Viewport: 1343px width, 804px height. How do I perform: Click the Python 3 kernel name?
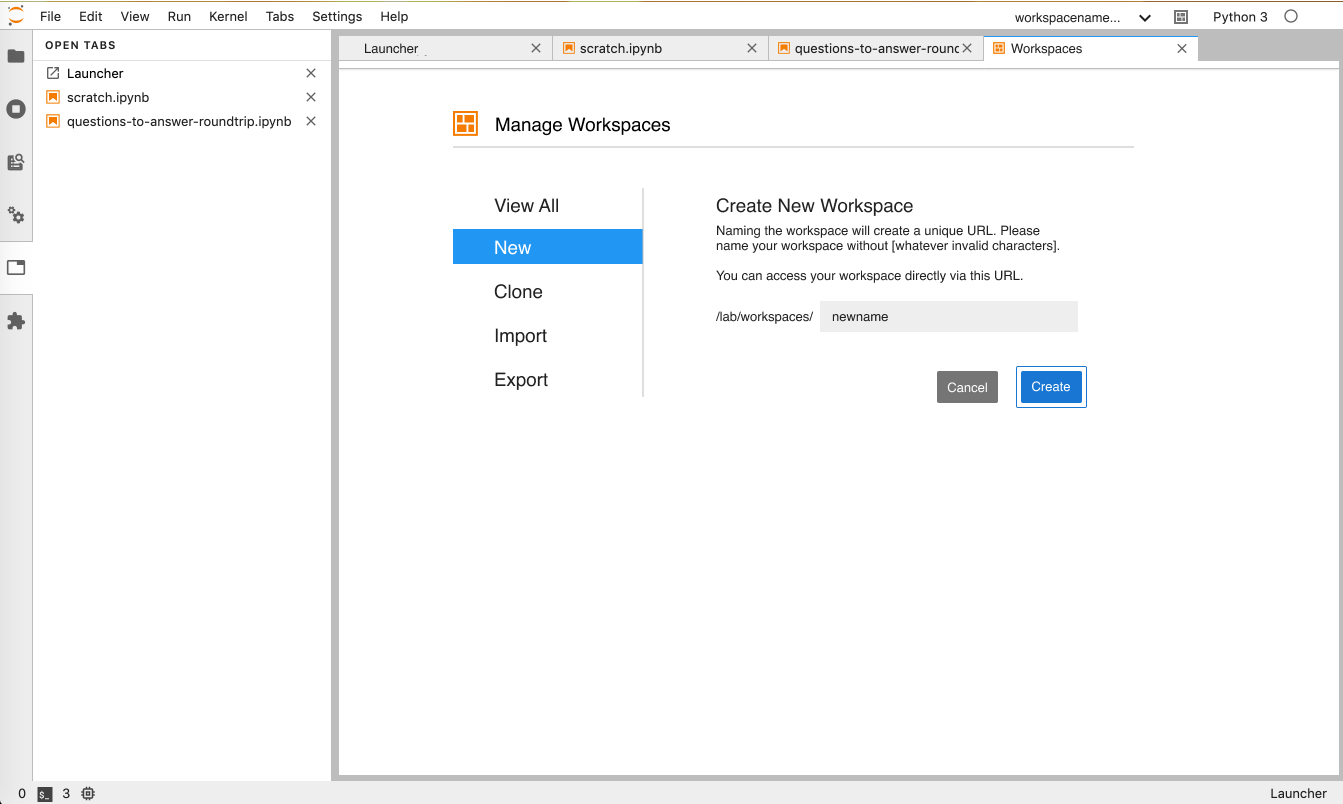click(1240, 17)
